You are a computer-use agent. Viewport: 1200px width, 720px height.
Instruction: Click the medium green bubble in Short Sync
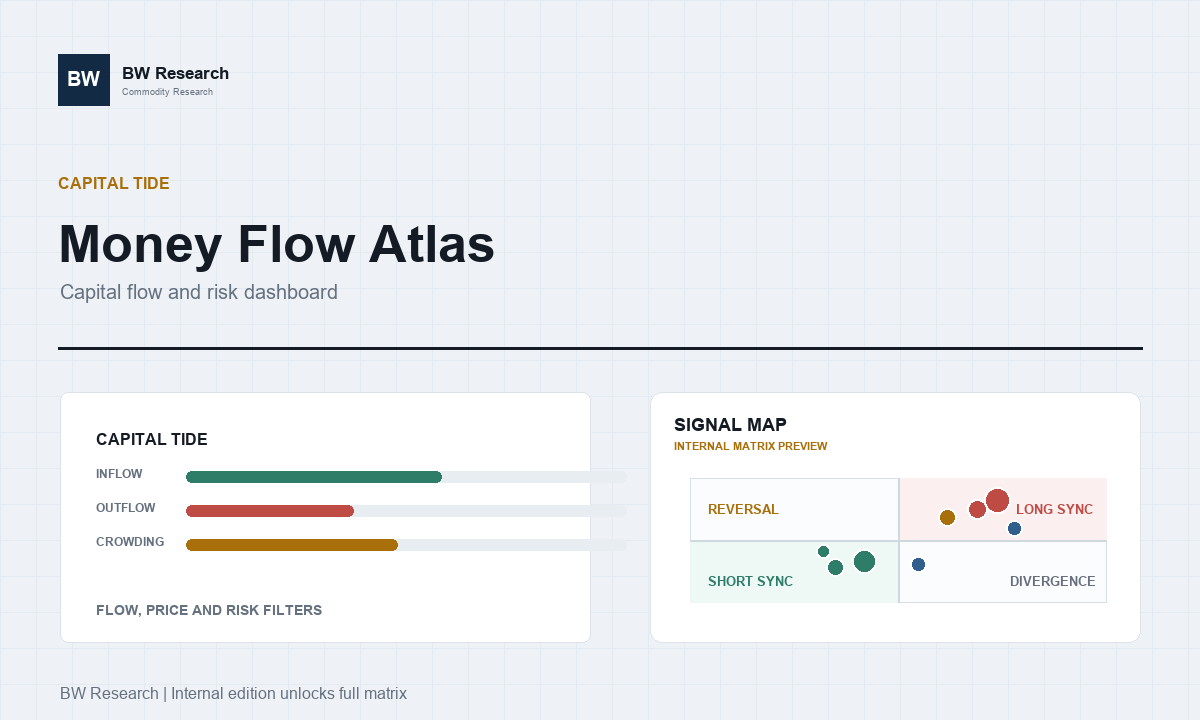coord(835,568)
